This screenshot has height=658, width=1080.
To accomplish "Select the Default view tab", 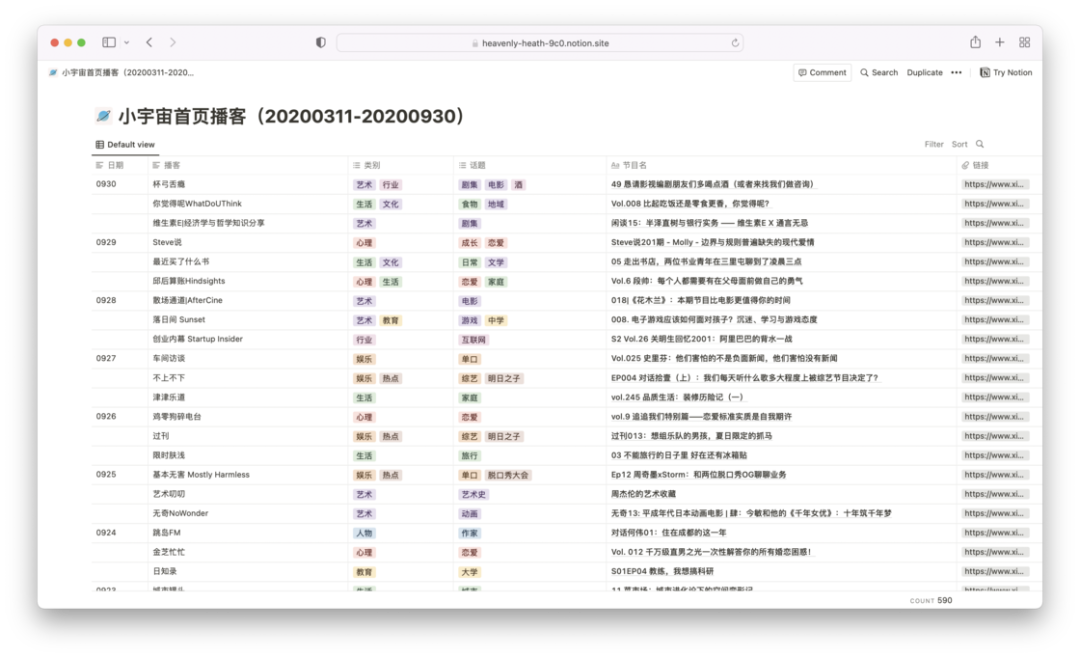I will click(125, 145).
